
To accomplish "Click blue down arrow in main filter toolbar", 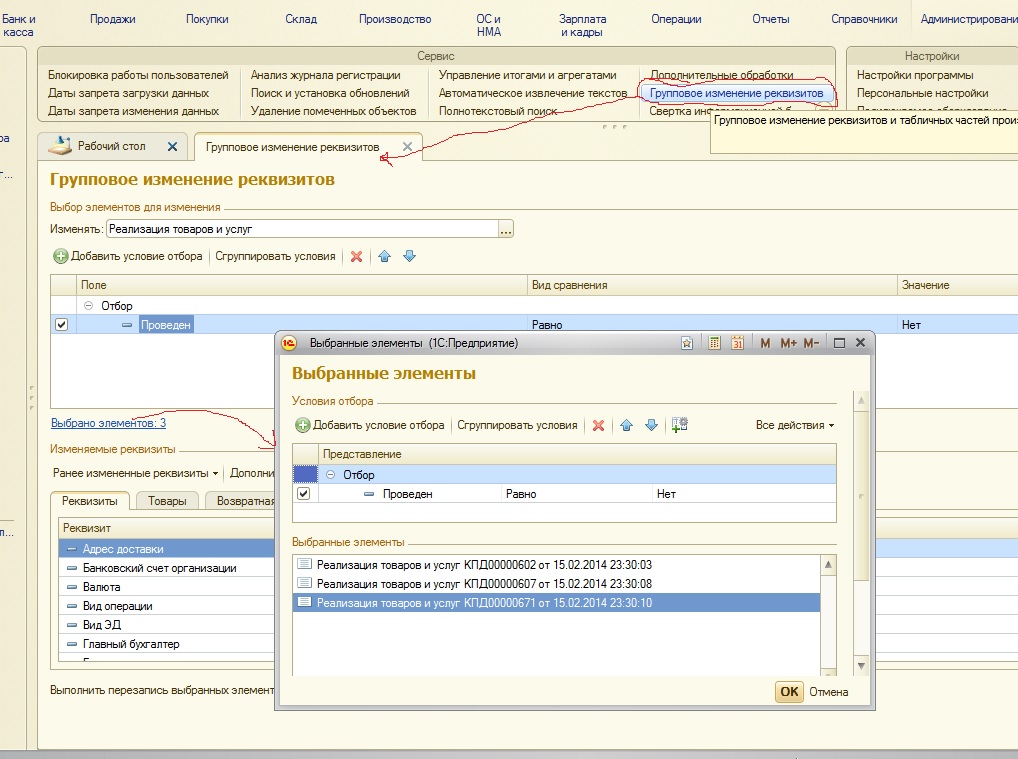I will 409,257.
